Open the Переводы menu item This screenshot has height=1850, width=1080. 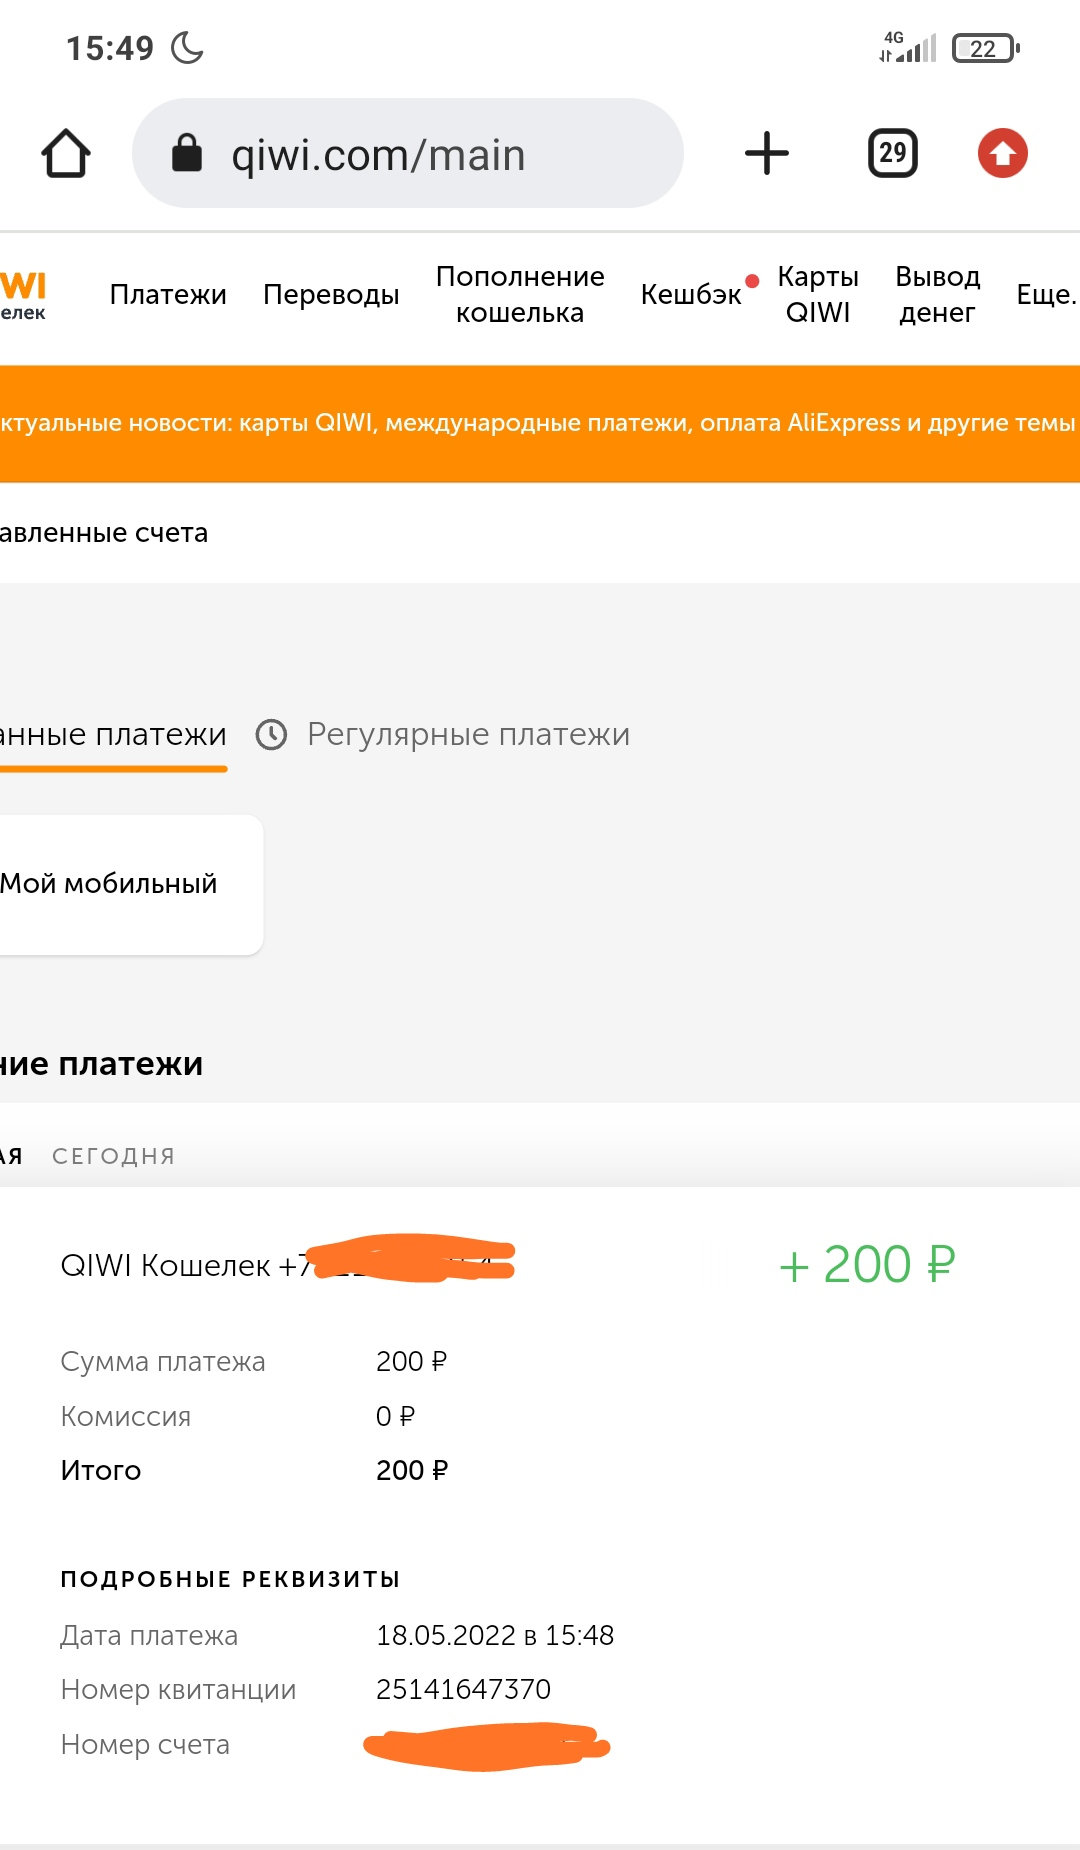(x=331, y=295)
